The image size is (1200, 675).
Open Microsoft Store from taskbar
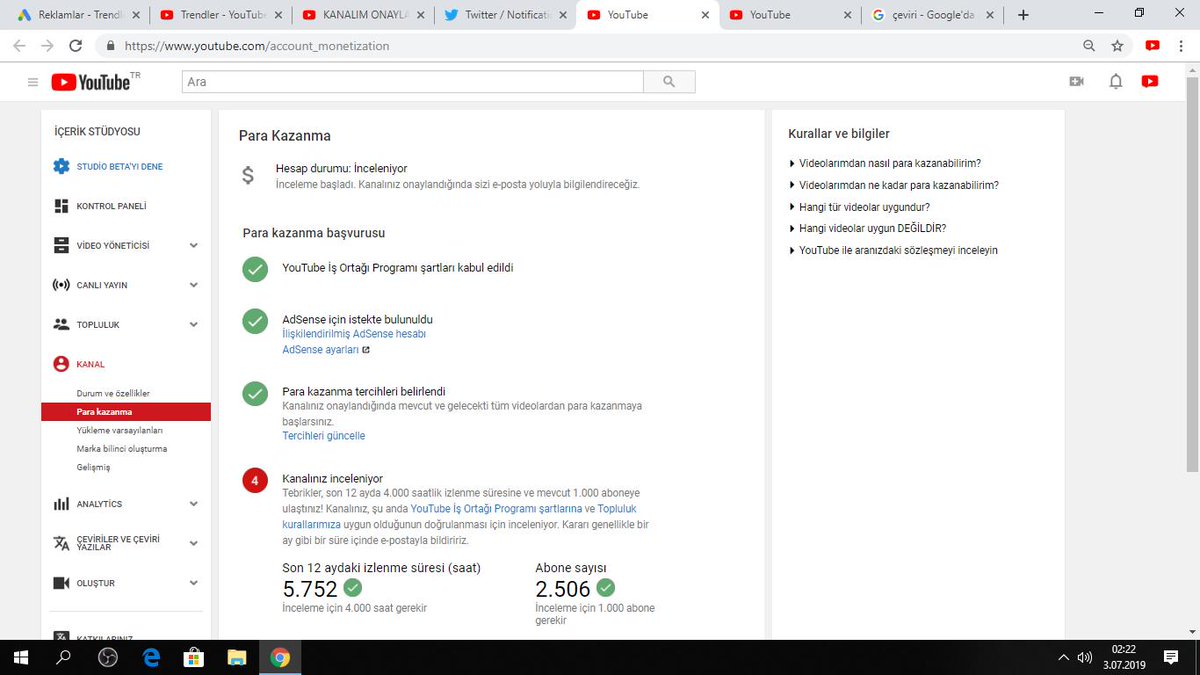point(194,657)
